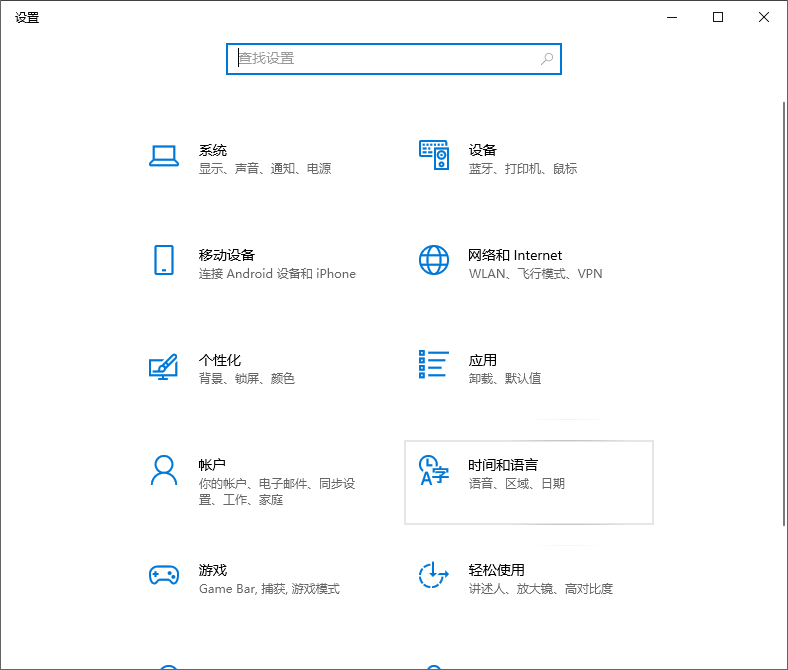Click the 网络和 Internet globe icon
Image resolution: width=788 pixels, height=670 pixels.
tap(434, 260)
